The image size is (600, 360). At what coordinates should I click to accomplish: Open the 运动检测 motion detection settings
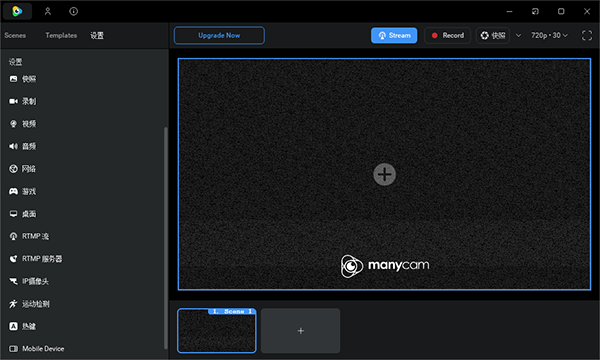(x=29, y=304)
